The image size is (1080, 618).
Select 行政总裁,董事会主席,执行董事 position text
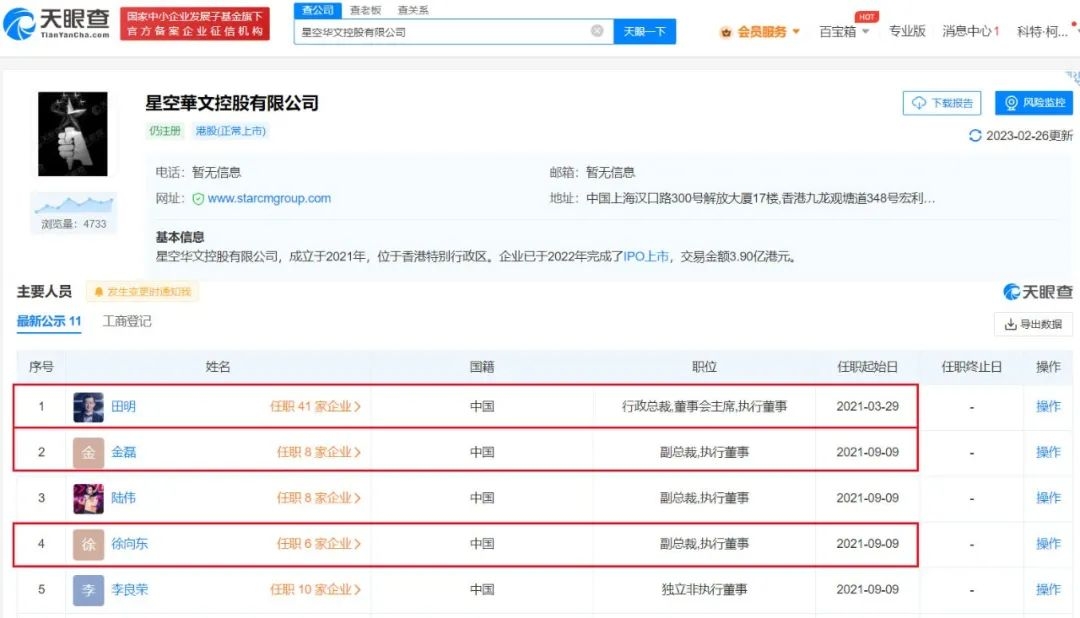(704, 406)
